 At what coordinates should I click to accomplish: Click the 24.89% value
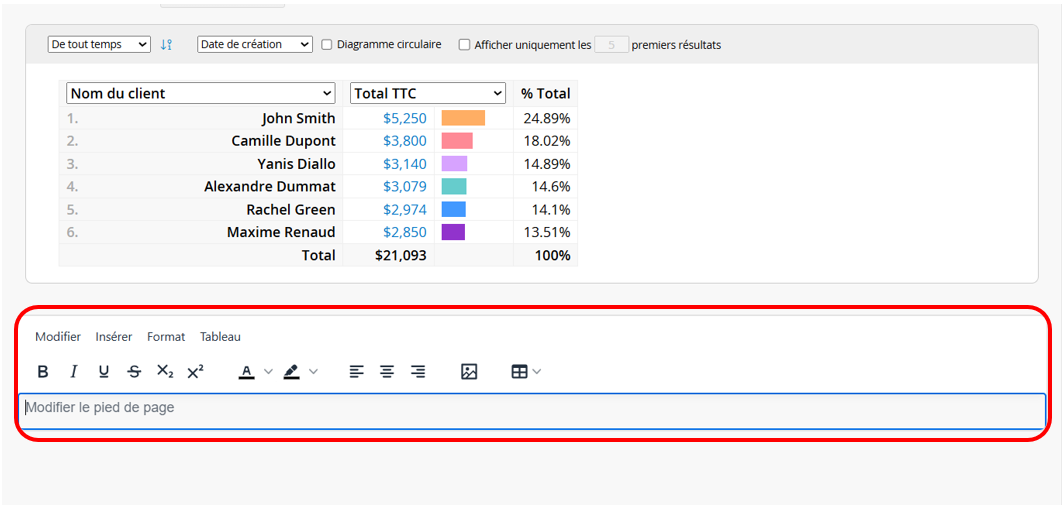click(546, 118)
